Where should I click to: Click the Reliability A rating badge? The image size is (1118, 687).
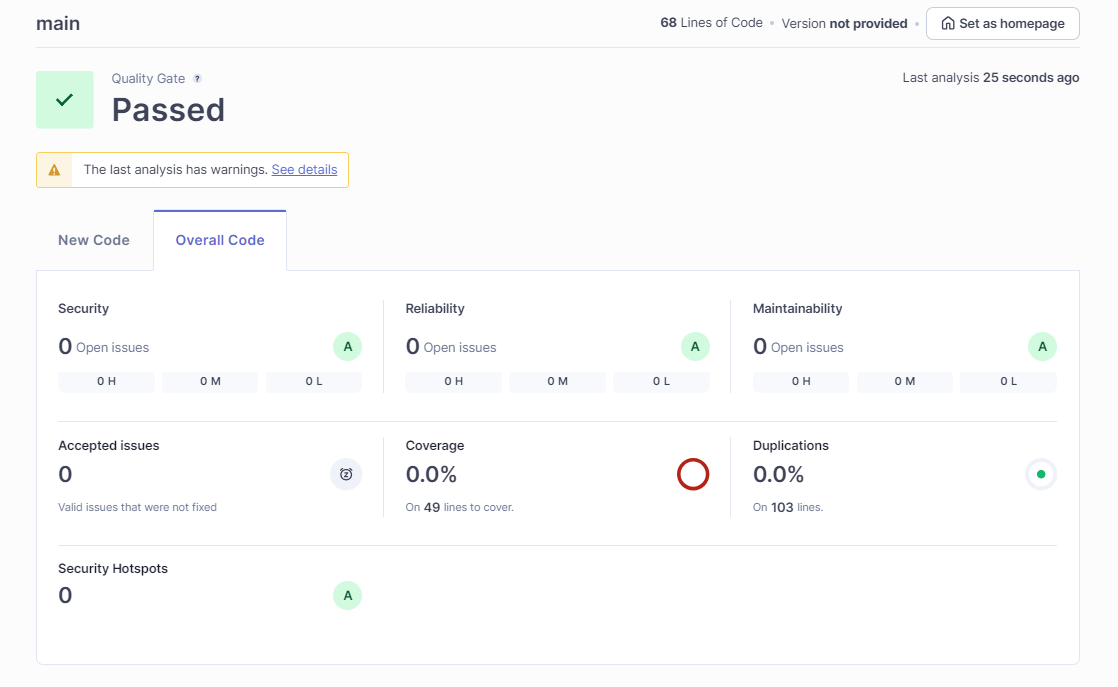point(695,347)
